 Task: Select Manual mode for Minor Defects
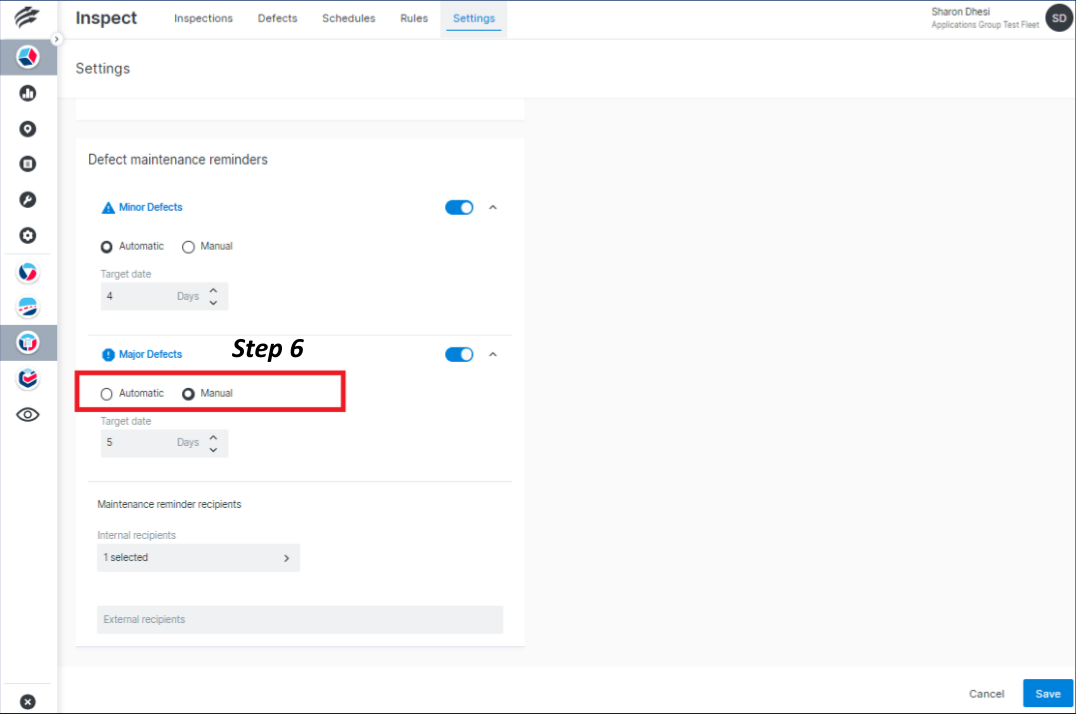tap(188, 246)
